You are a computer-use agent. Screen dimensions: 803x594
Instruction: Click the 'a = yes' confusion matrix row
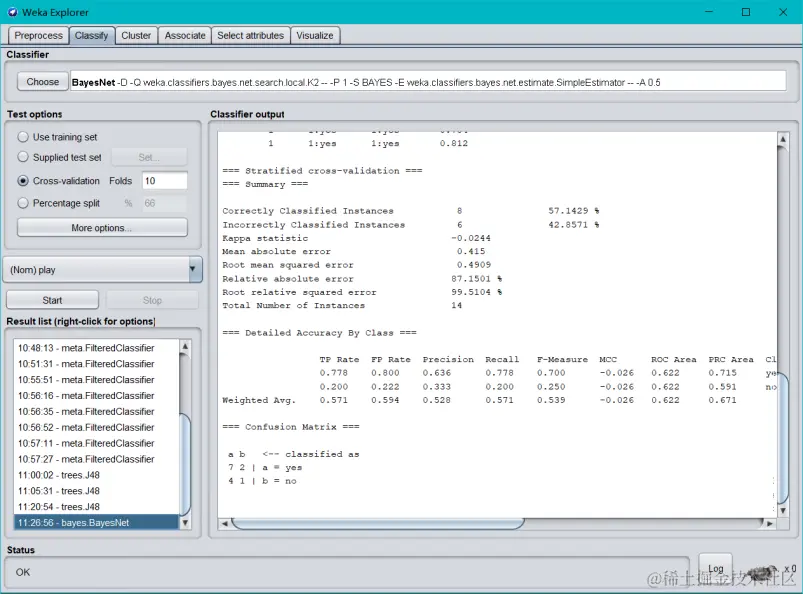coord(265,467)
